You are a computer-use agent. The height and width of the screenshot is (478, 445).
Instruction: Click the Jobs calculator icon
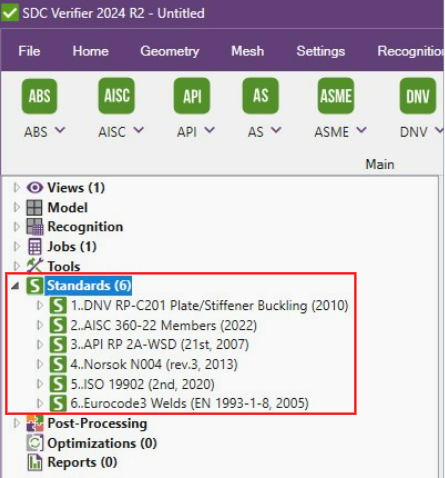(x=35, y=247)
